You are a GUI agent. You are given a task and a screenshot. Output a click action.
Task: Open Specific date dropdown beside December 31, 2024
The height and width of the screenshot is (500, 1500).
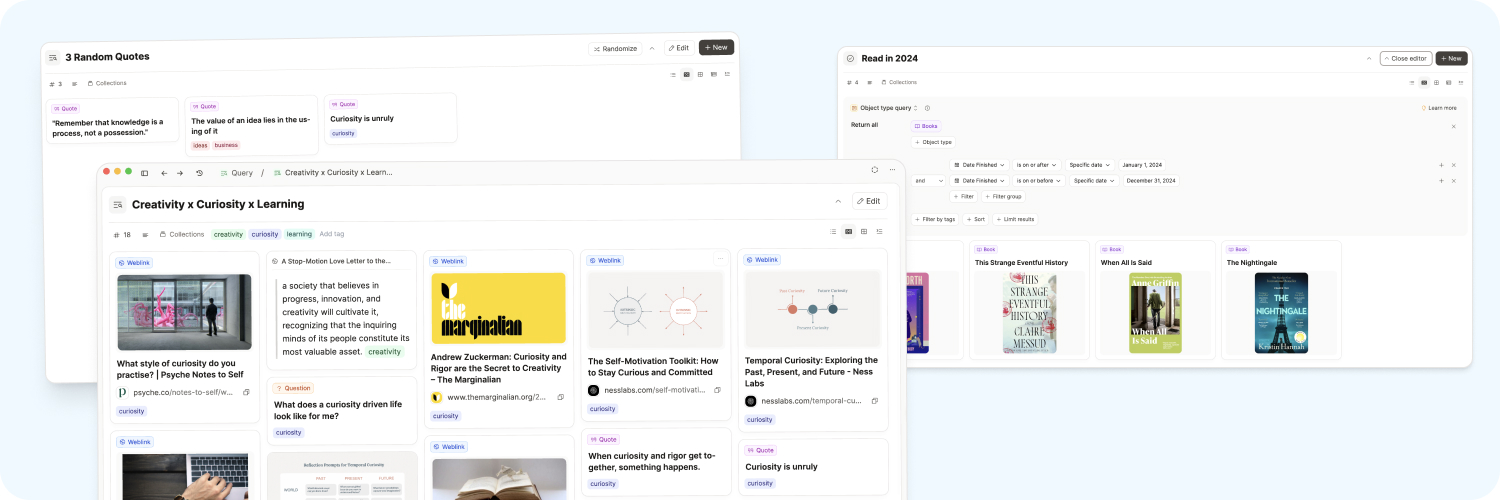(x=1094, y=181)
